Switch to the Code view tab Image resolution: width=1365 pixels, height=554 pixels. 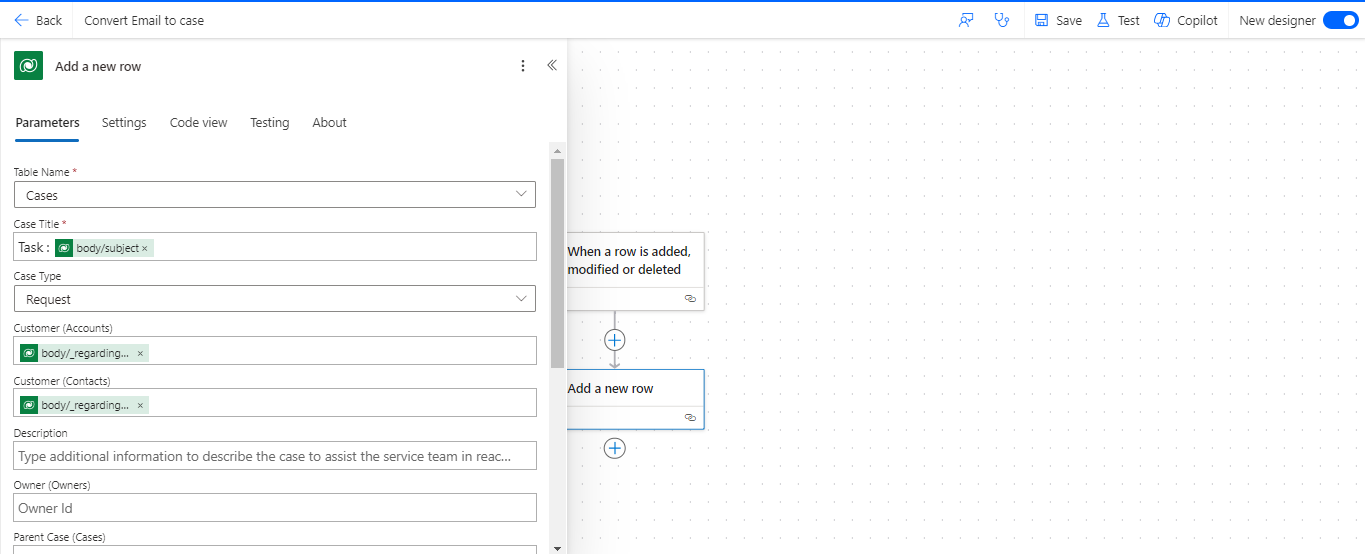click(x=198, y=123)
